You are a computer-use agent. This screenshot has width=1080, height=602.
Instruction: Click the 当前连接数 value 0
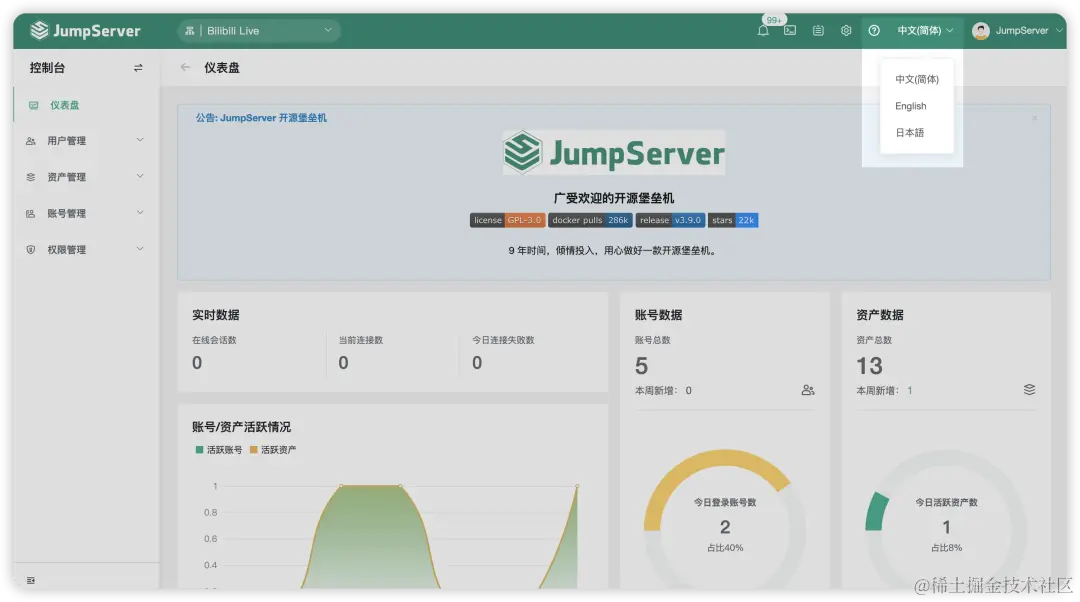(x=343, y=363)
